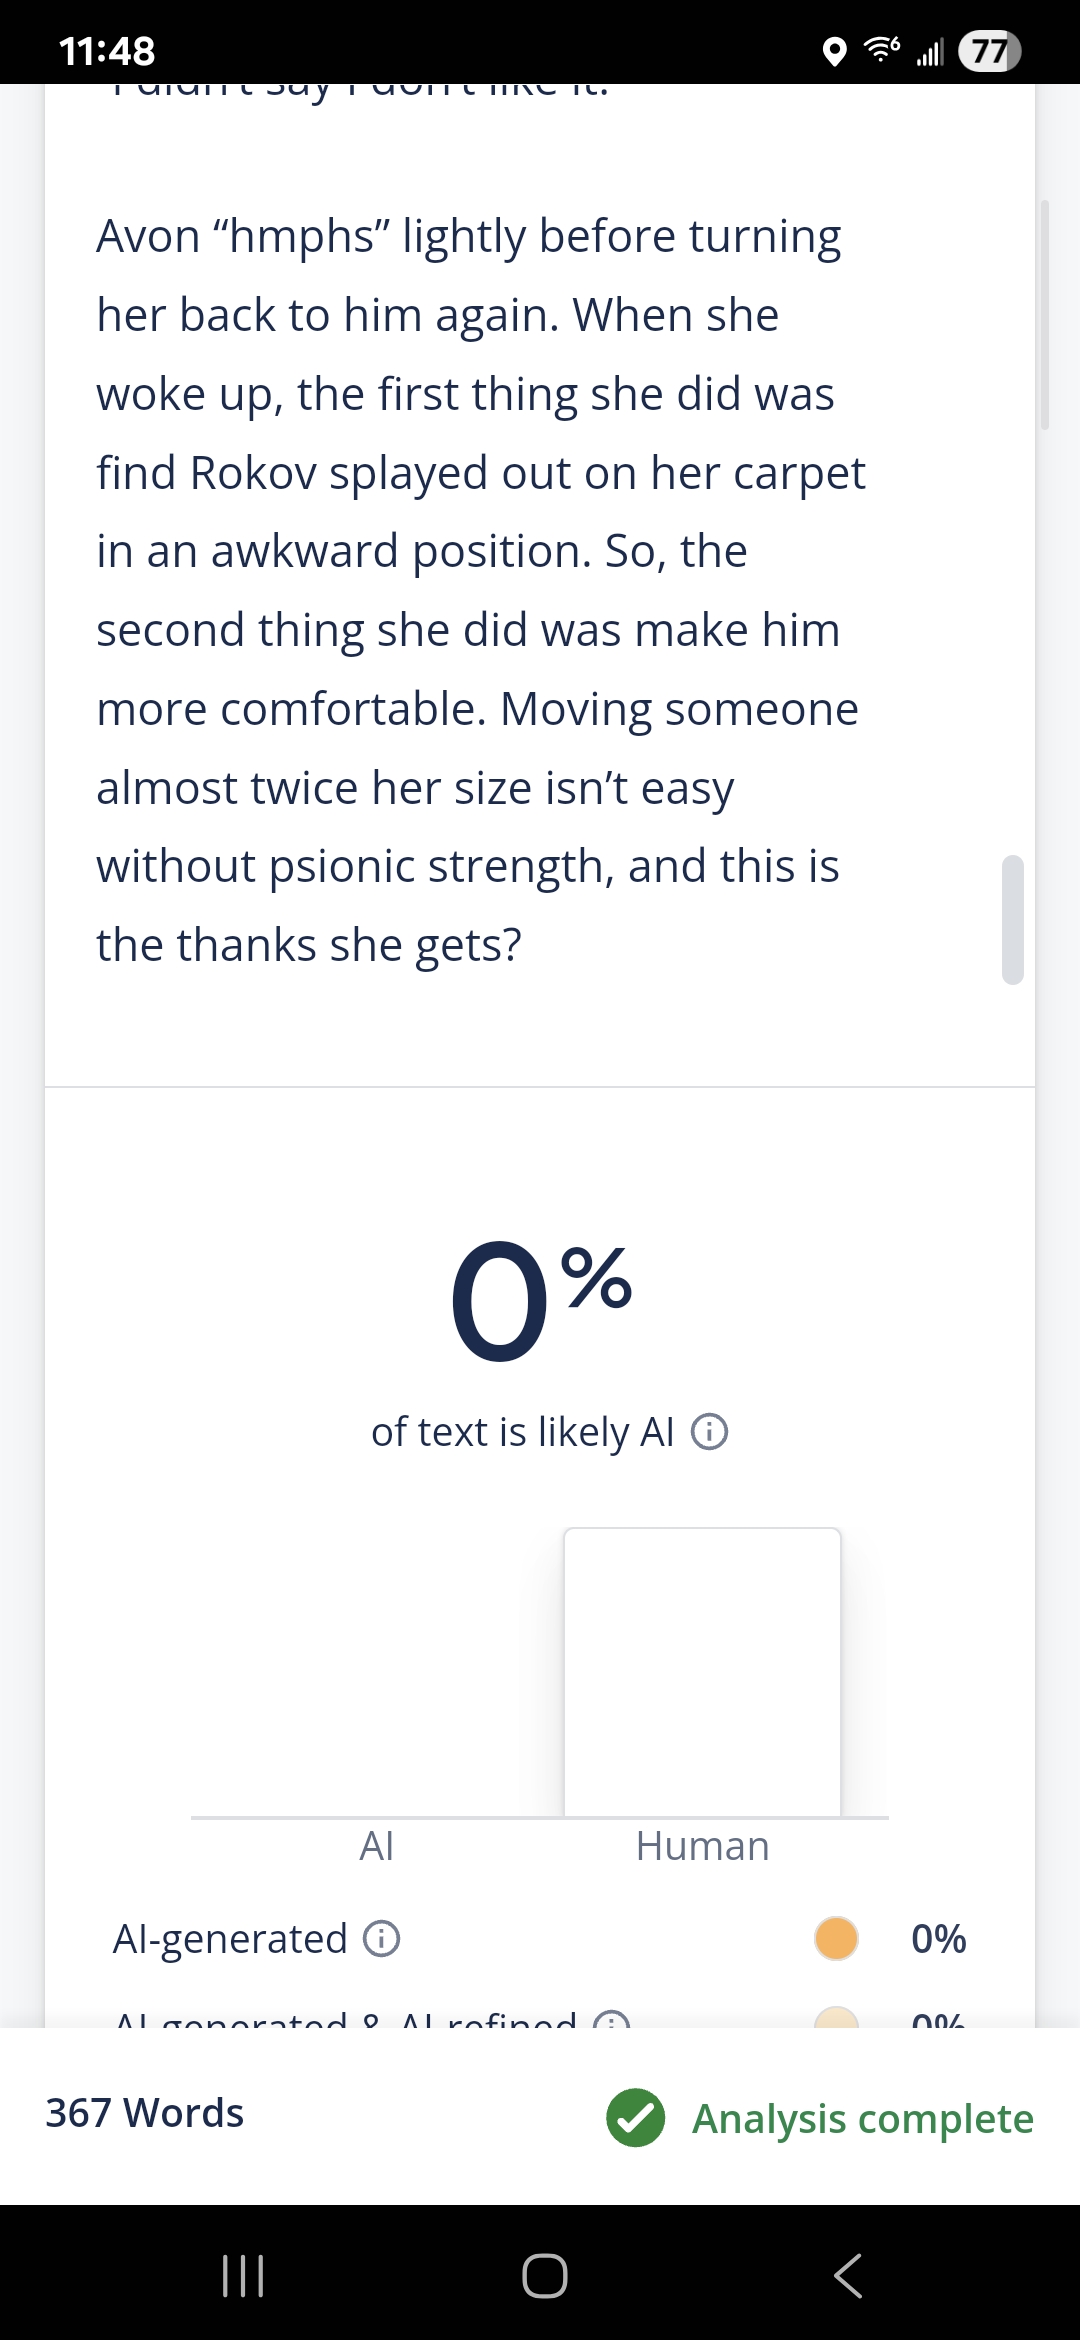Click the pale AI-refined color dot
This screenshot has height=2340, width=1080.
tap(836, 2019)
